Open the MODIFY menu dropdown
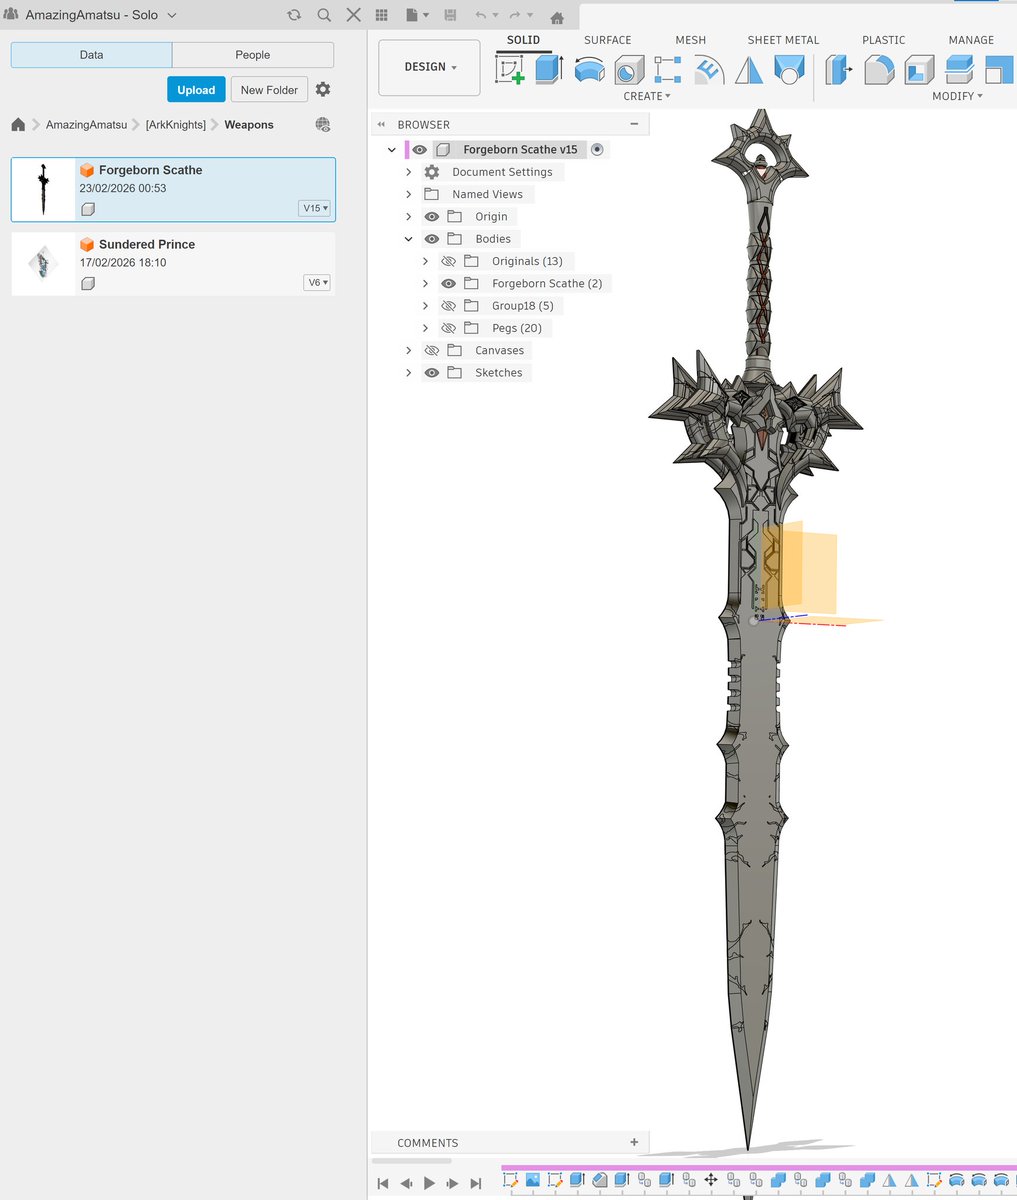Viewport: 1017px width, 1200px height. (x=957, y=96)
